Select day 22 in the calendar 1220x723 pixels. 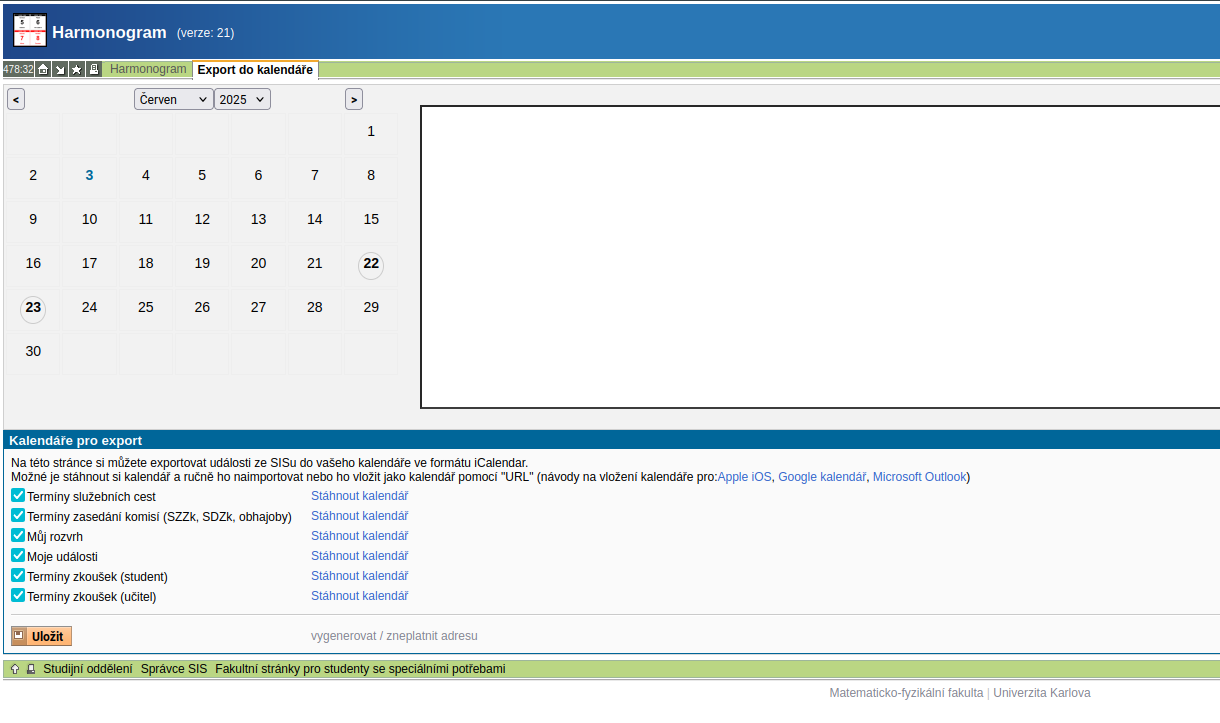(371, 264)
